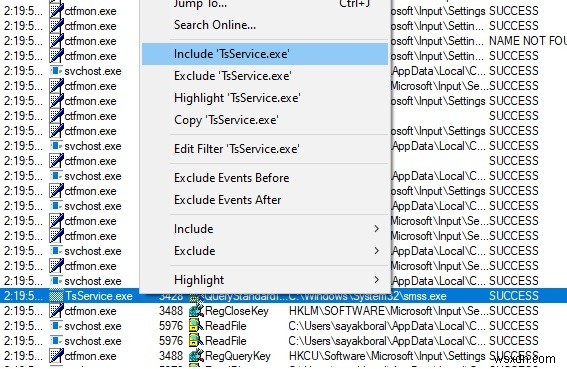Click PID 3488 in the RegCloseKey row
This screenshot has height=369, width=567.
point(171,311)
